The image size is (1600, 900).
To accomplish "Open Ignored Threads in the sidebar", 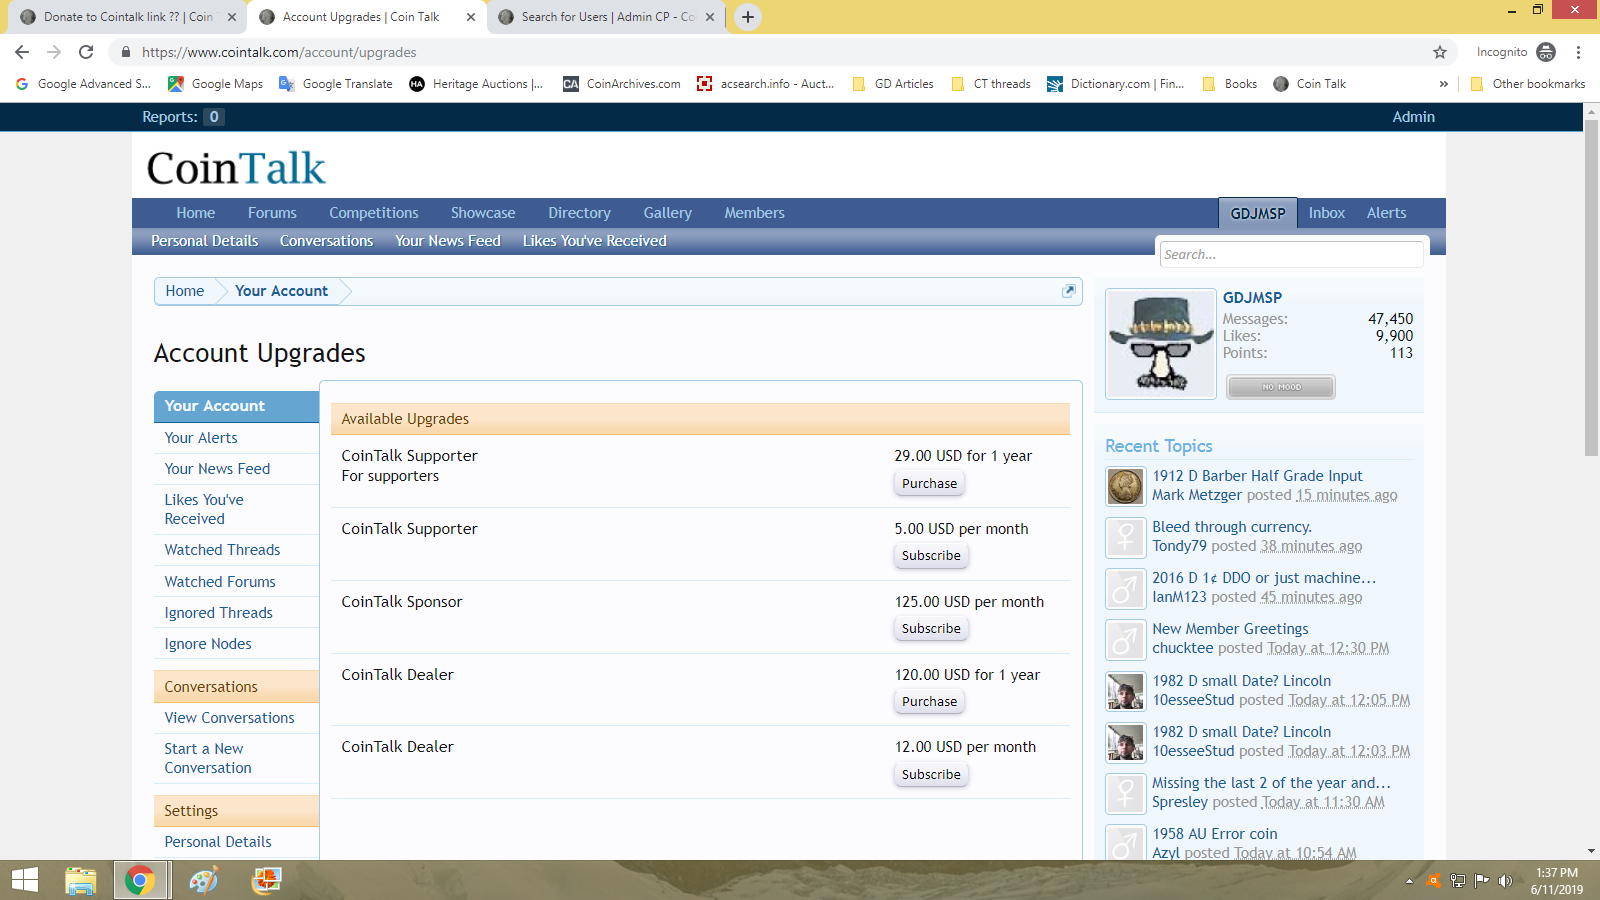I will [218, 613].
